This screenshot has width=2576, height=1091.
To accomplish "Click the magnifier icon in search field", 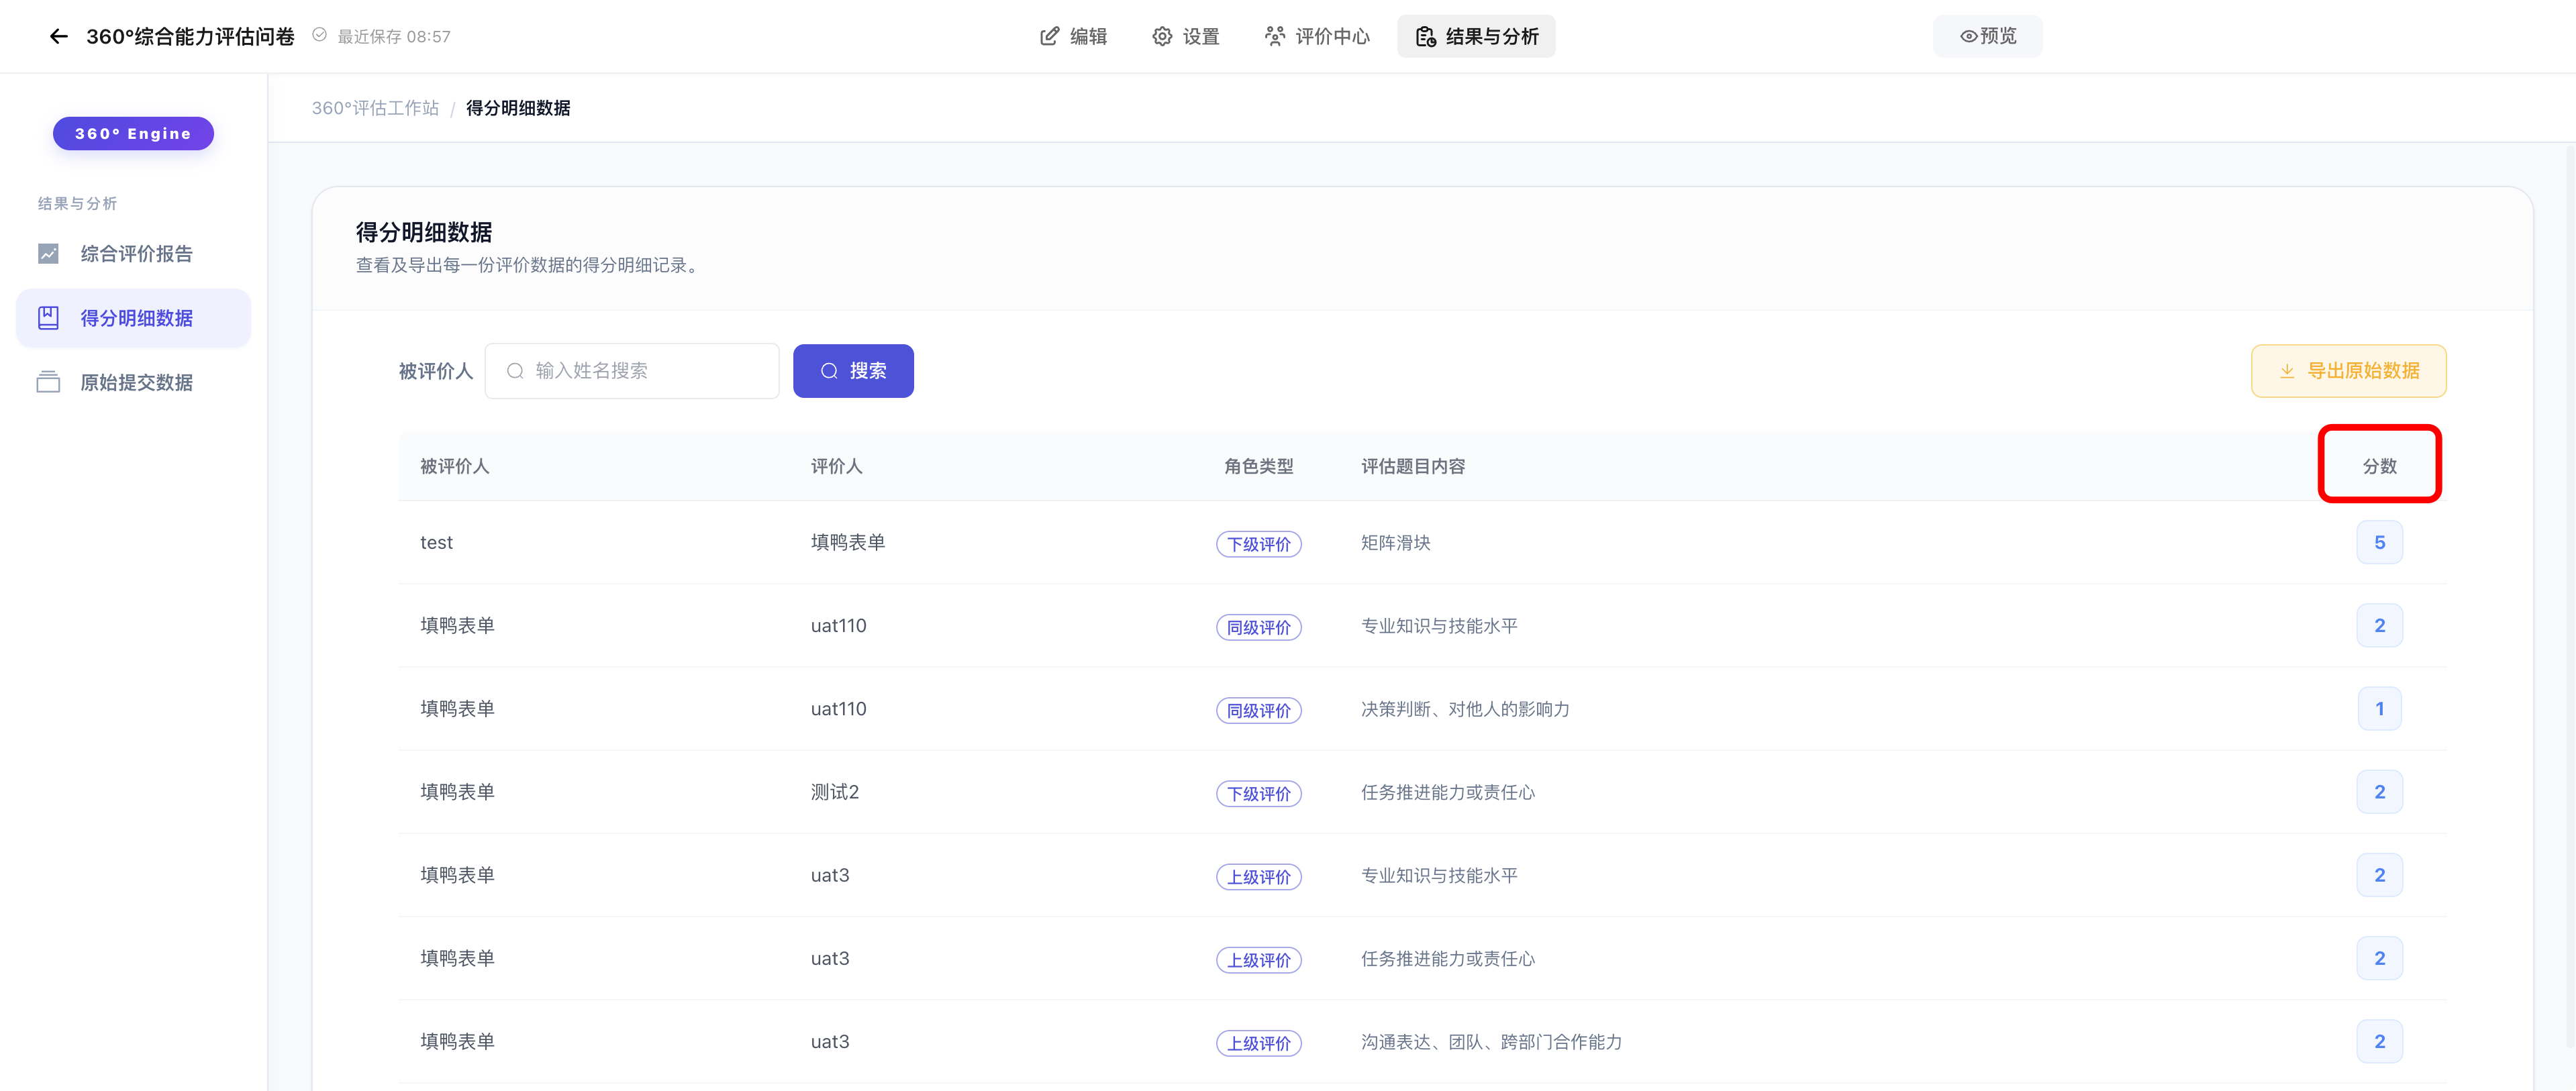I will [x=515, y=371].
